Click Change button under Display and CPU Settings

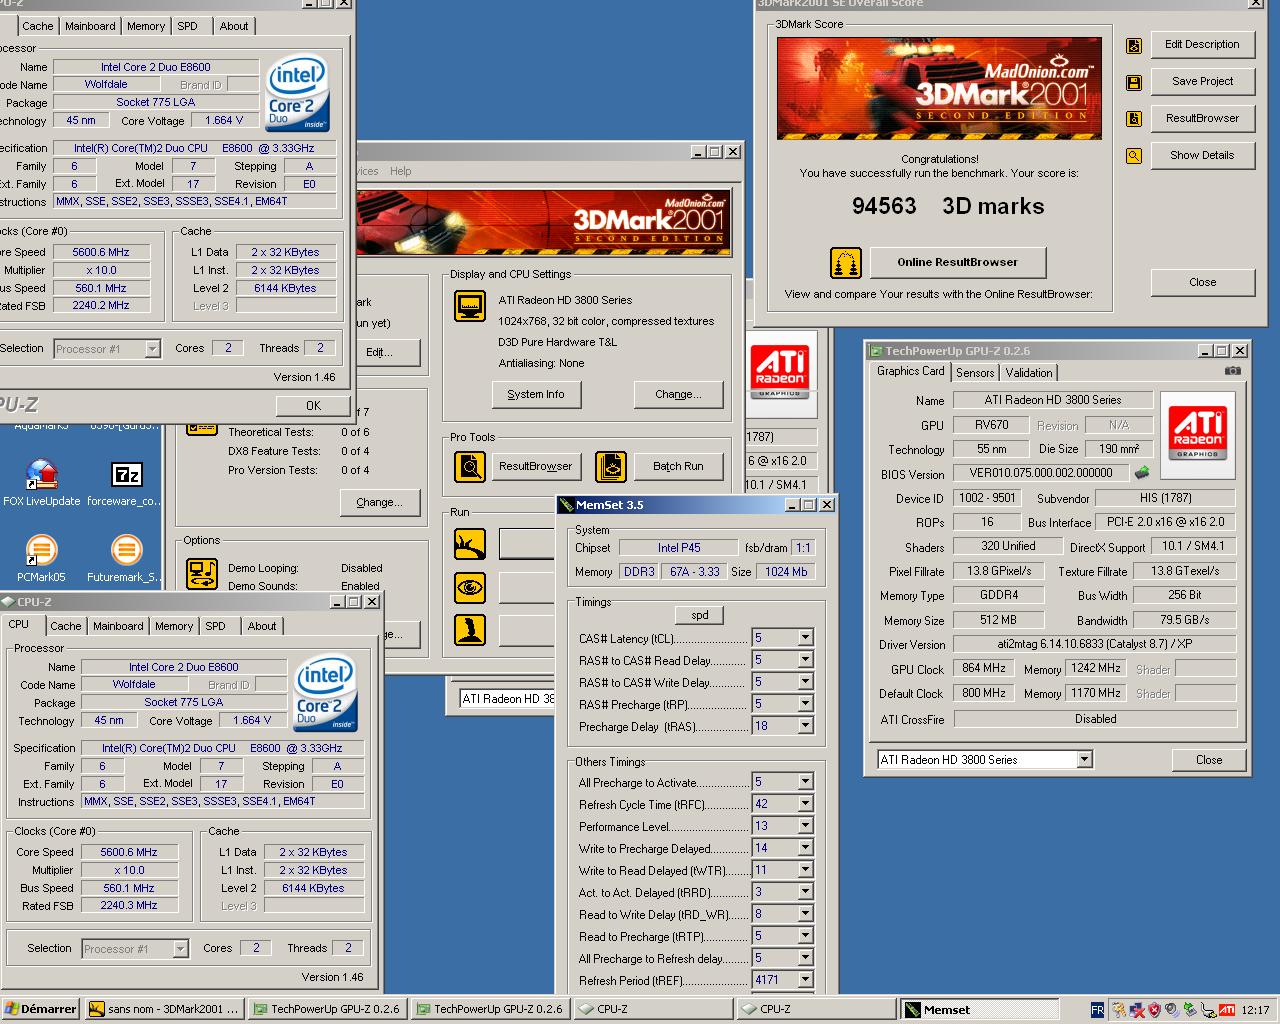[x=678, y=395]
